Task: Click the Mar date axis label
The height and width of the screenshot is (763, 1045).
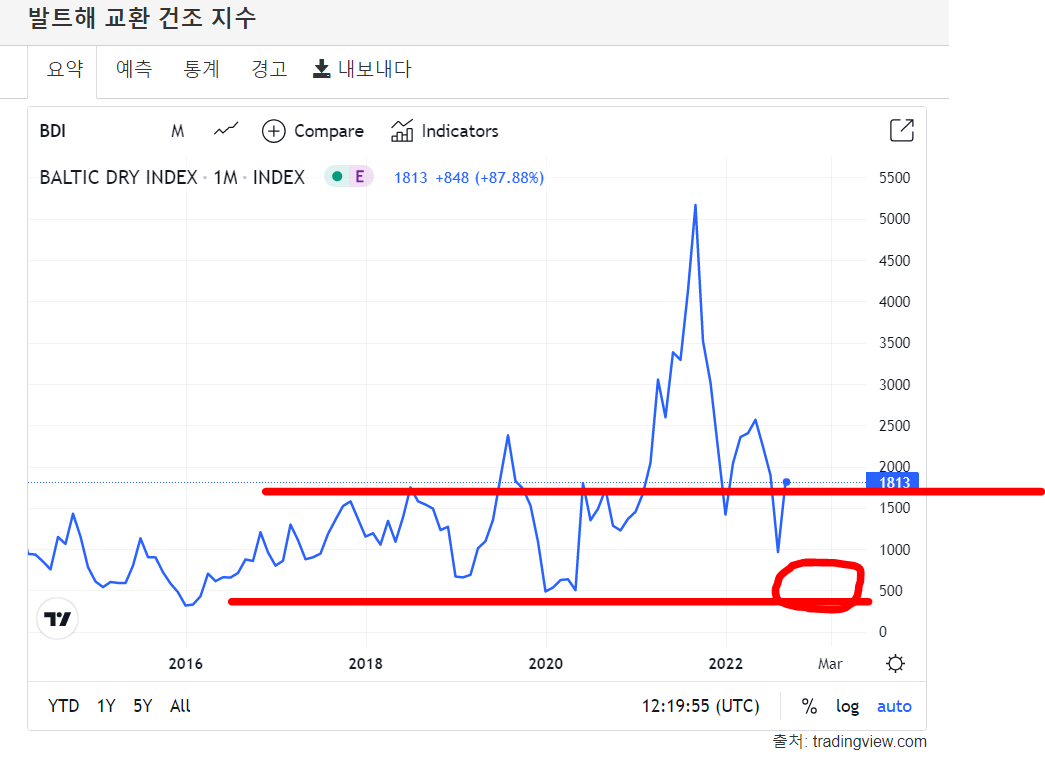Action: point(830,664)
